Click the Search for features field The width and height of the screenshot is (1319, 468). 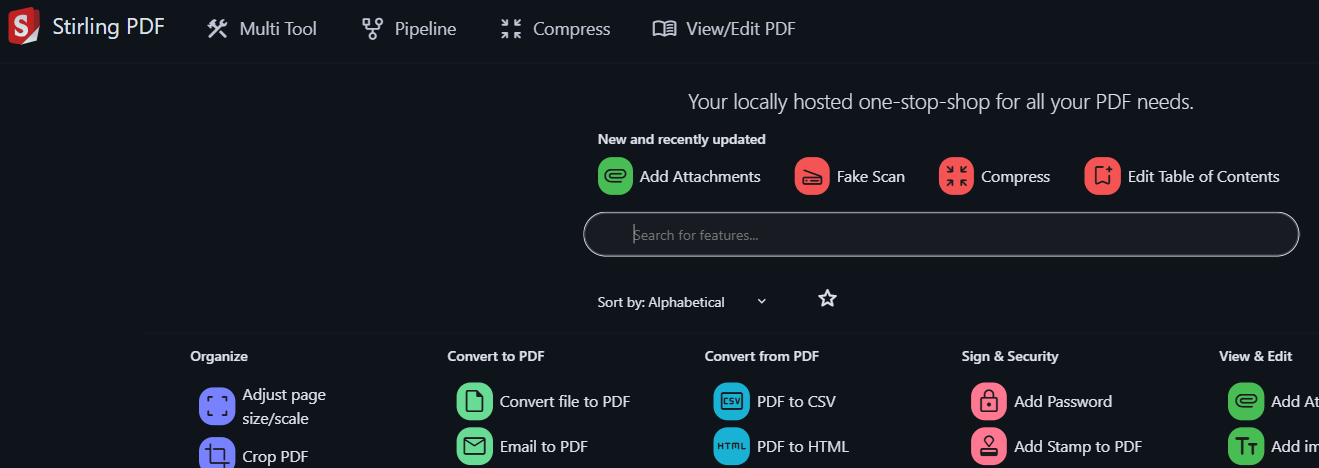tap(940, 235)
